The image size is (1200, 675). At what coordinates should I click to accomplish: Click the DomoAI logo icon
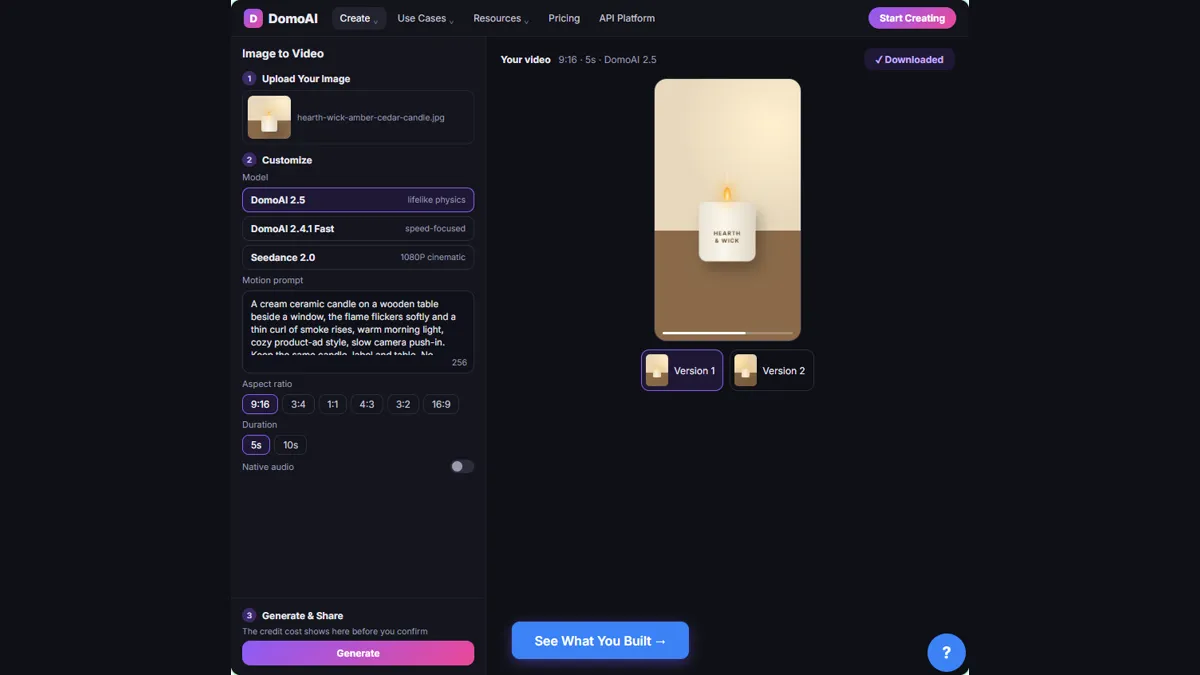[x=253, y=18]
